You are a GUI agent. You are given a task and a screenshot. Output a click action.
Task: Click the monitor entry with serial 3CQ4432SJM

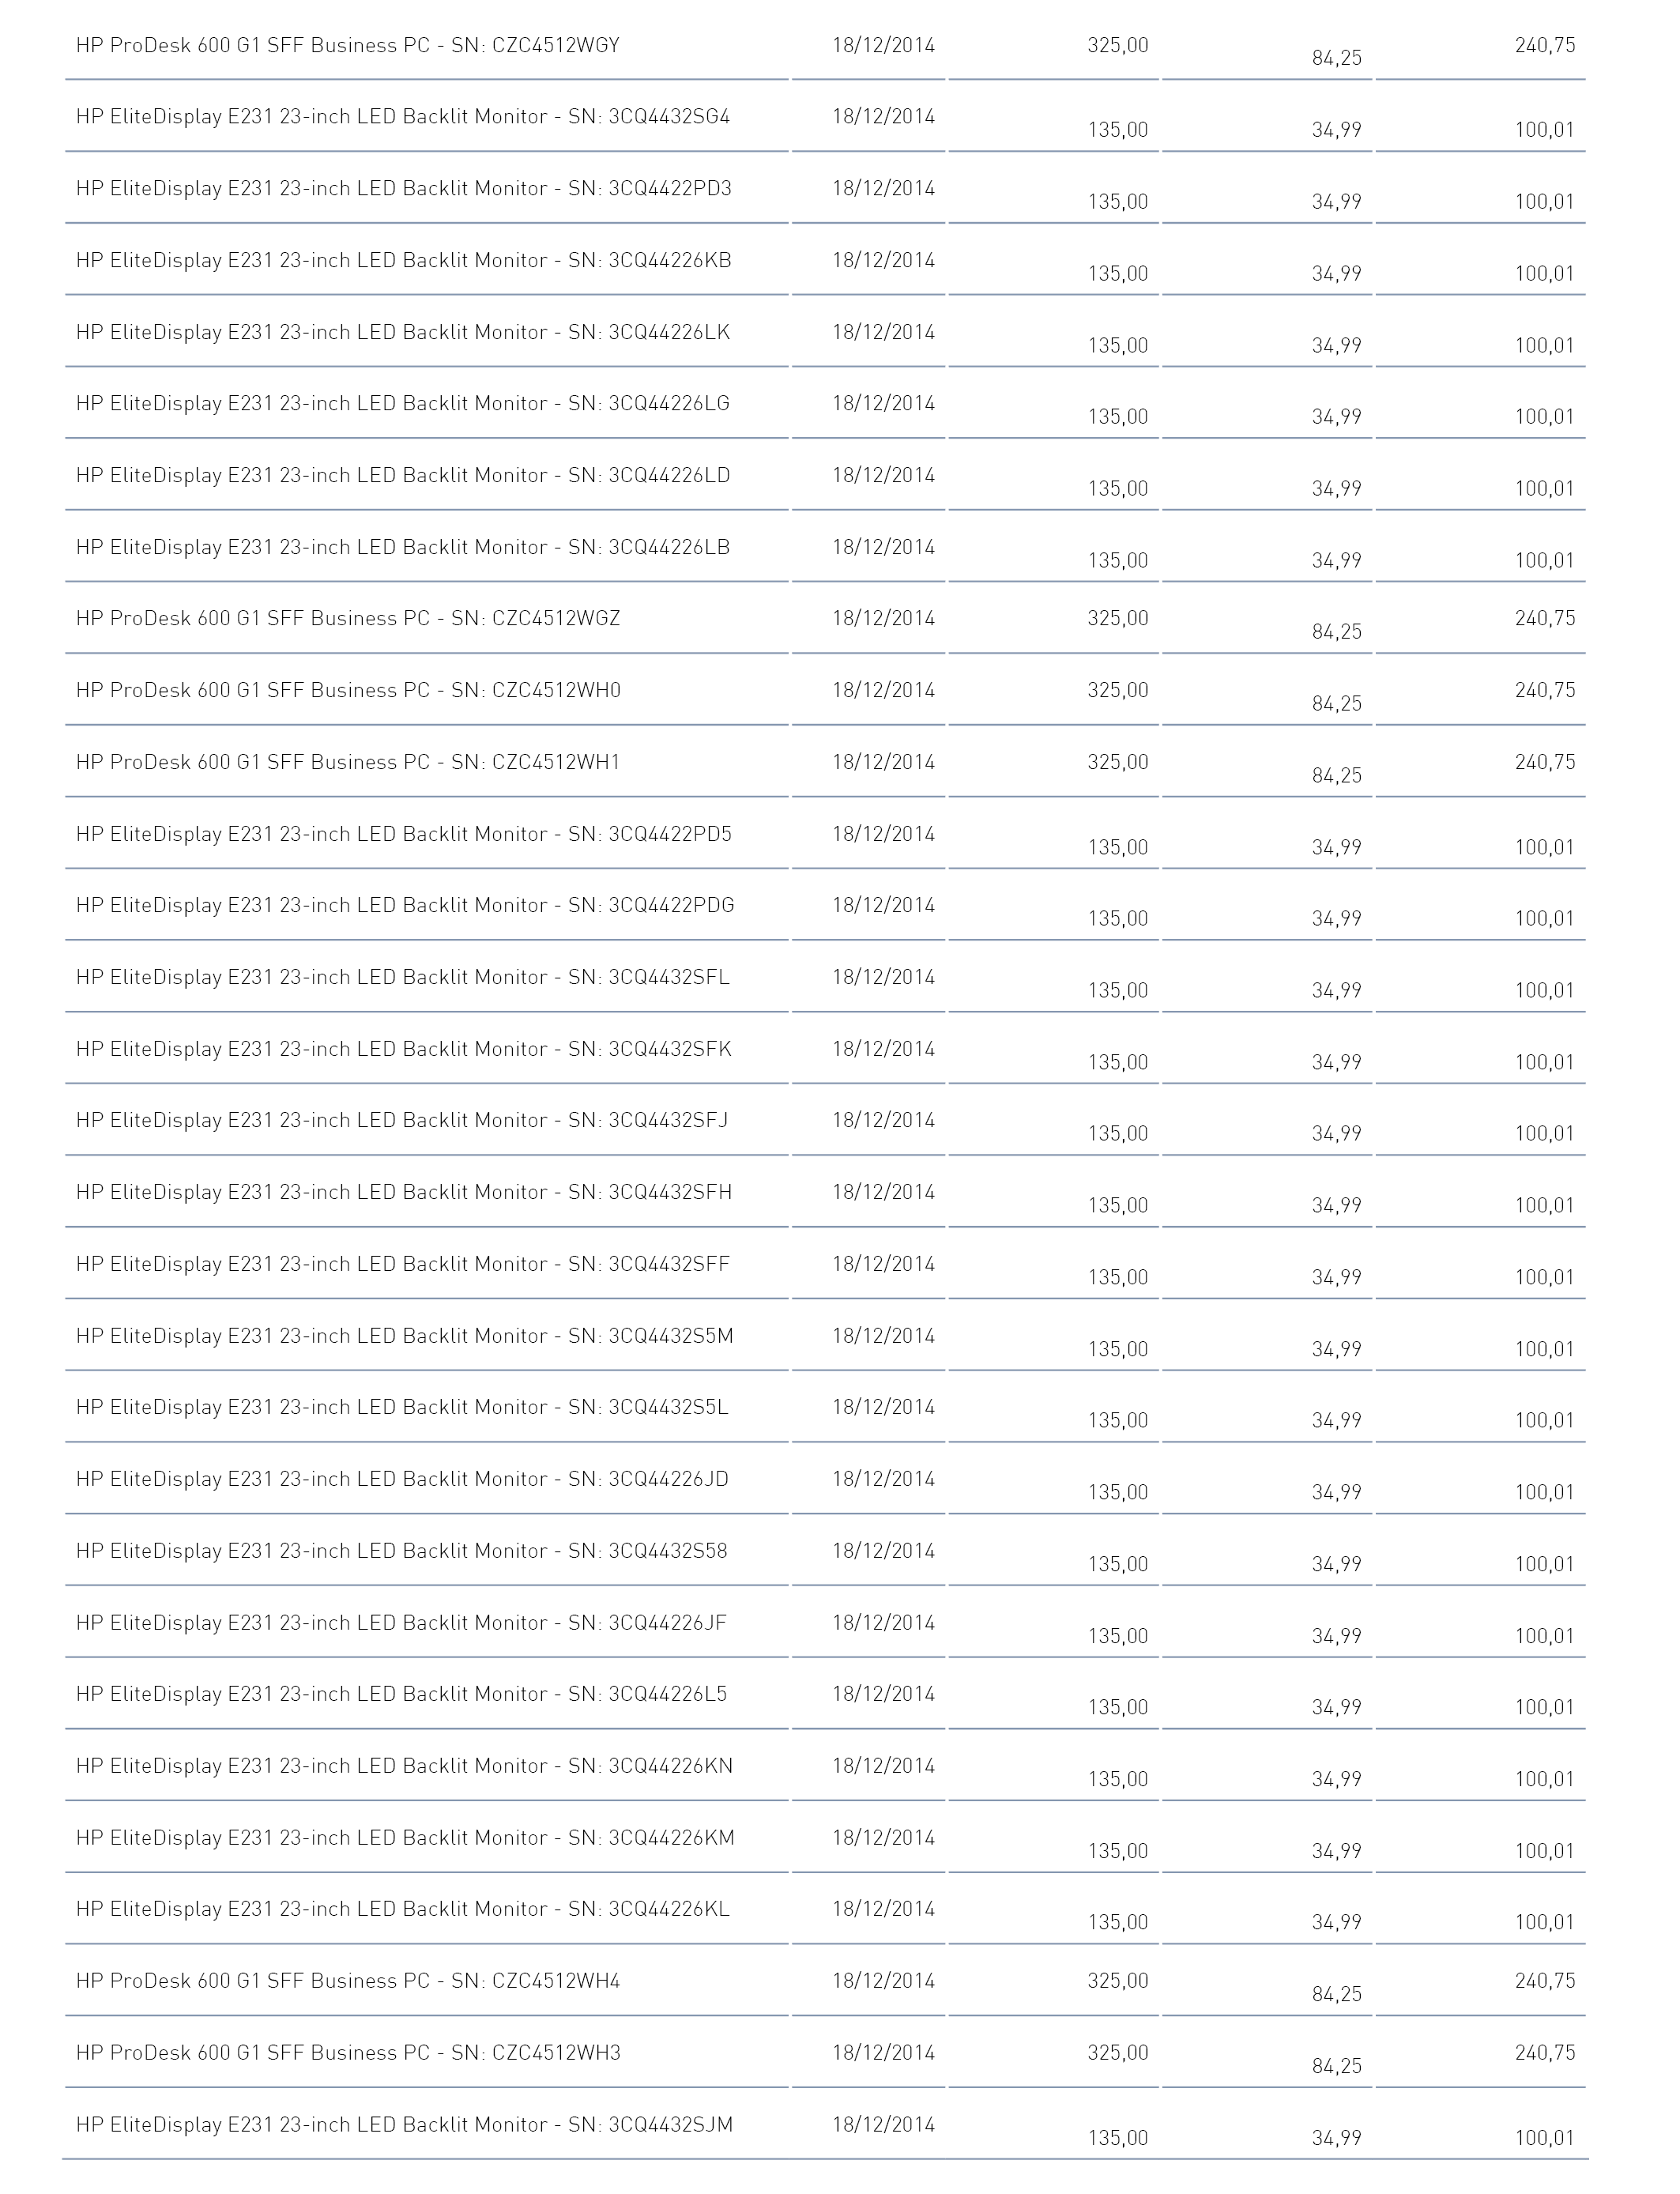point(404,2126)
